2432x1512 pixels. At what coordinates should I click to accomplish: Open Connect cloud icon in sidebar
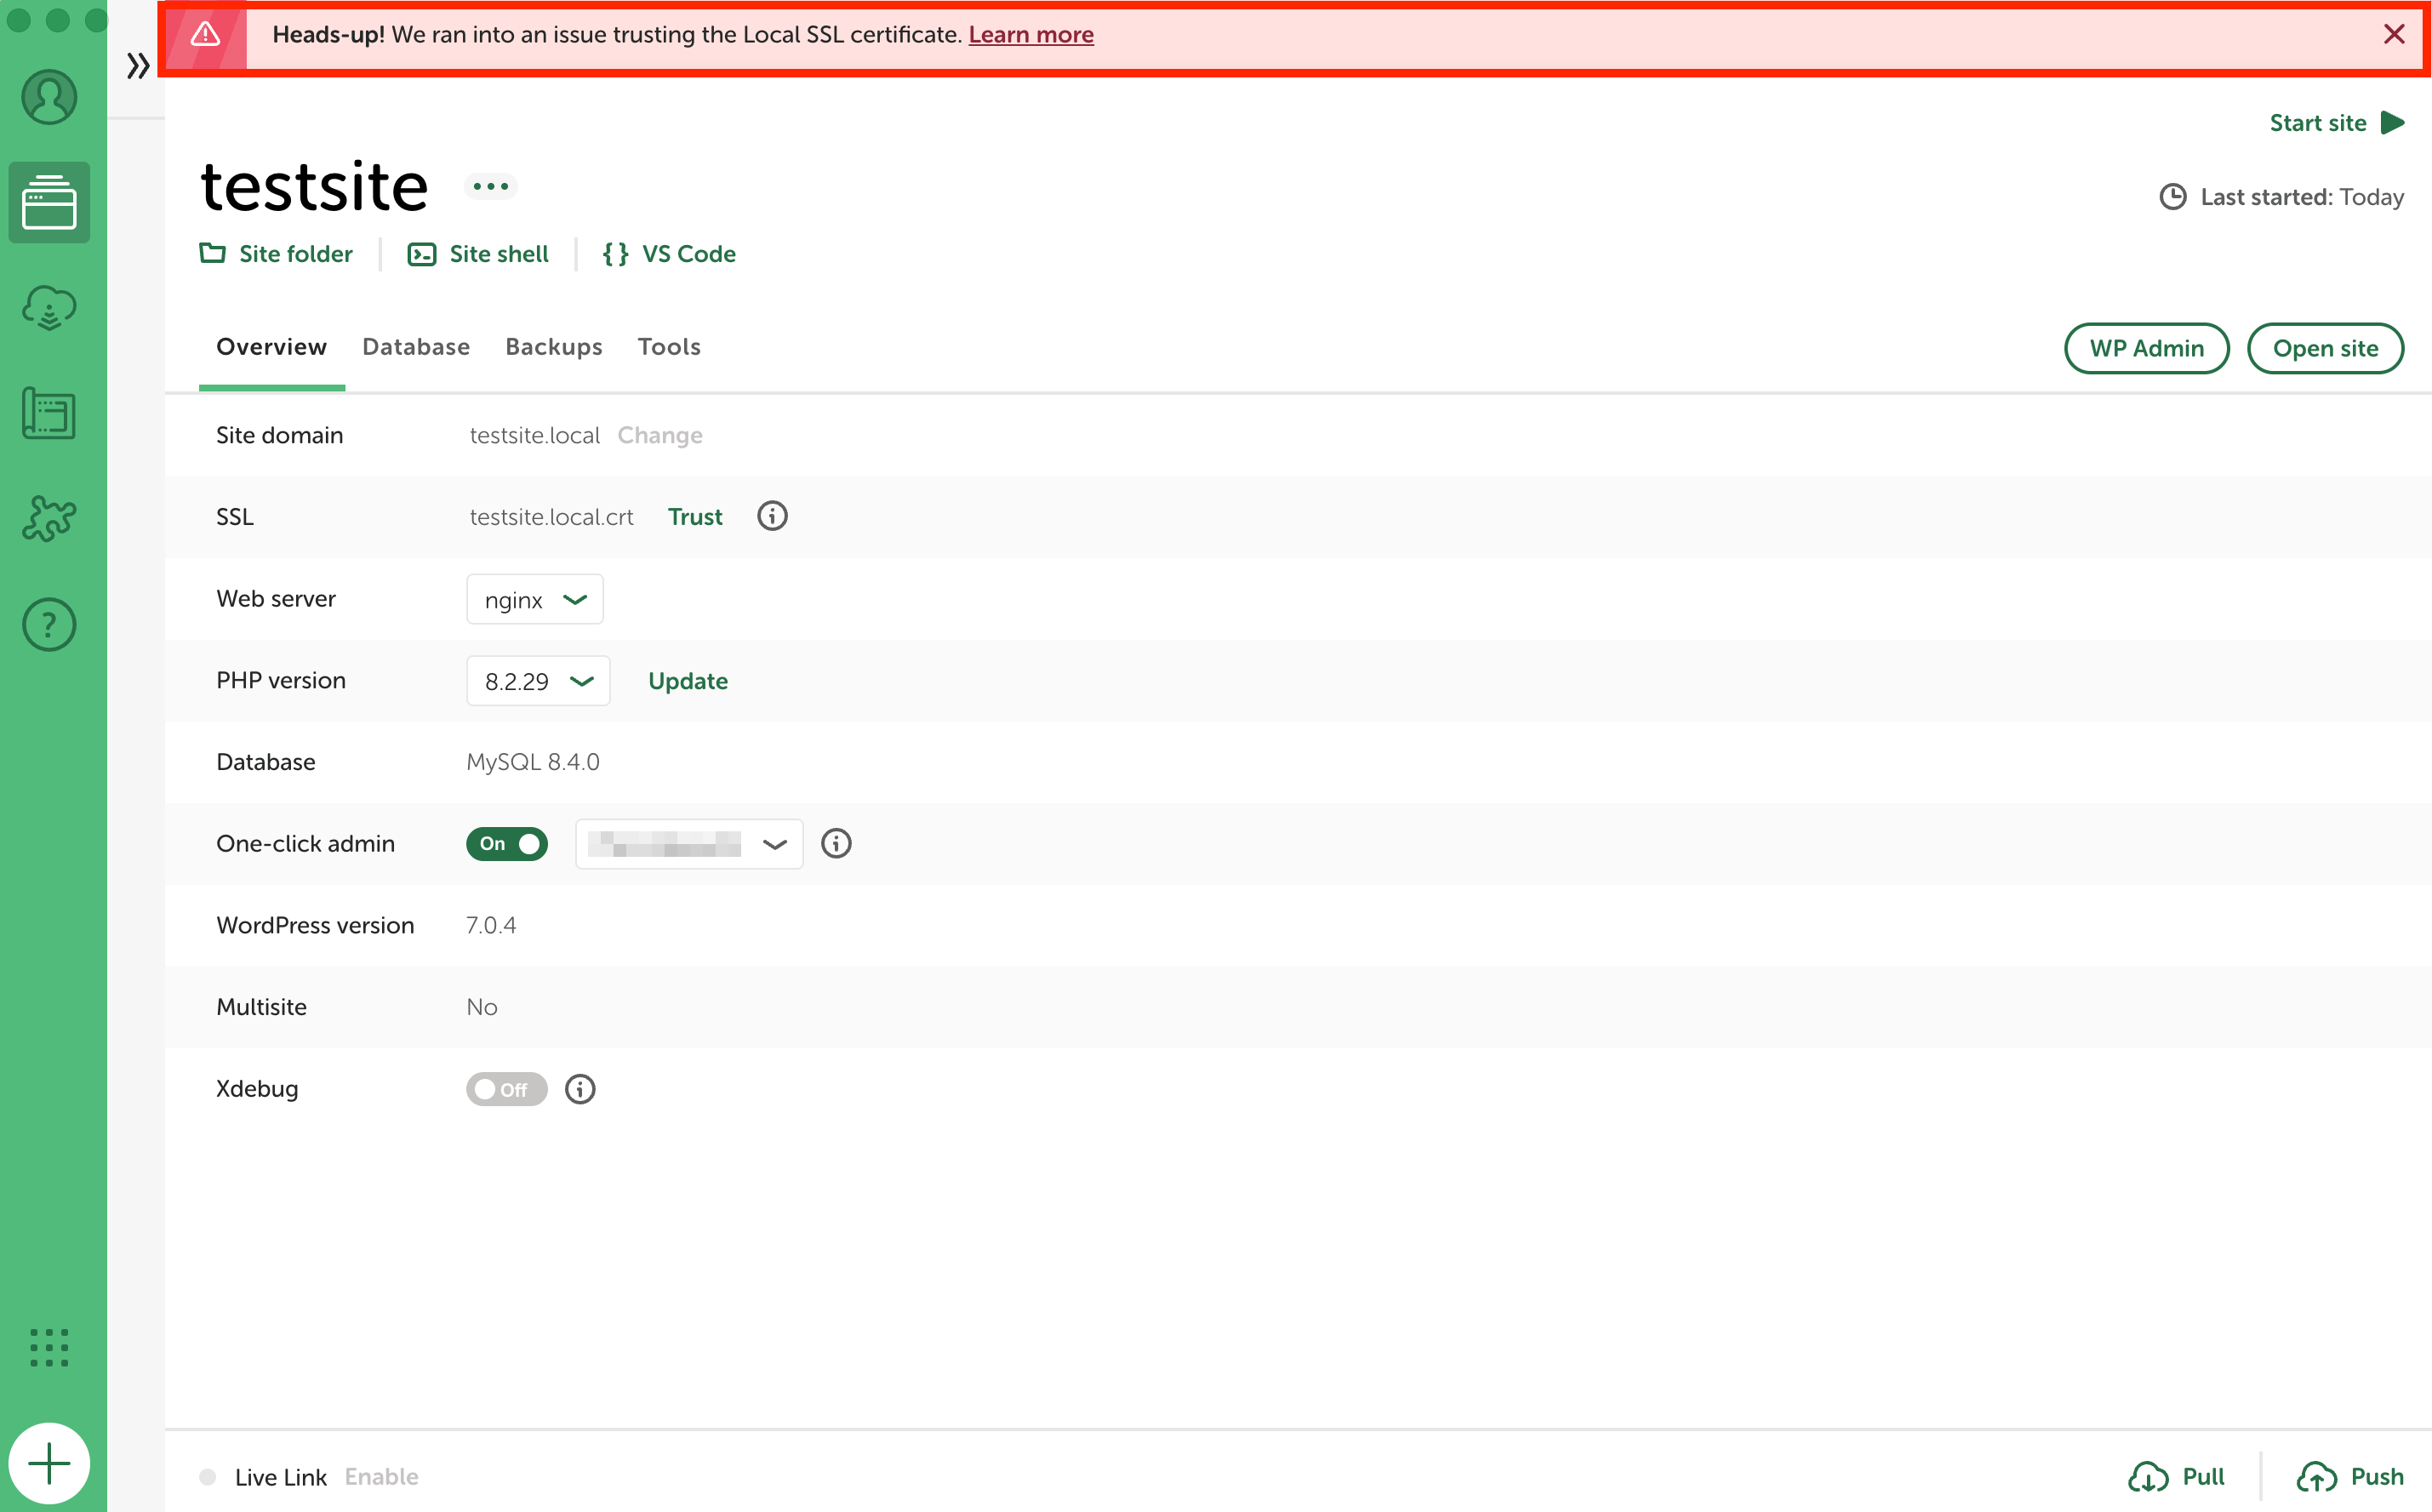pos(49,308)
